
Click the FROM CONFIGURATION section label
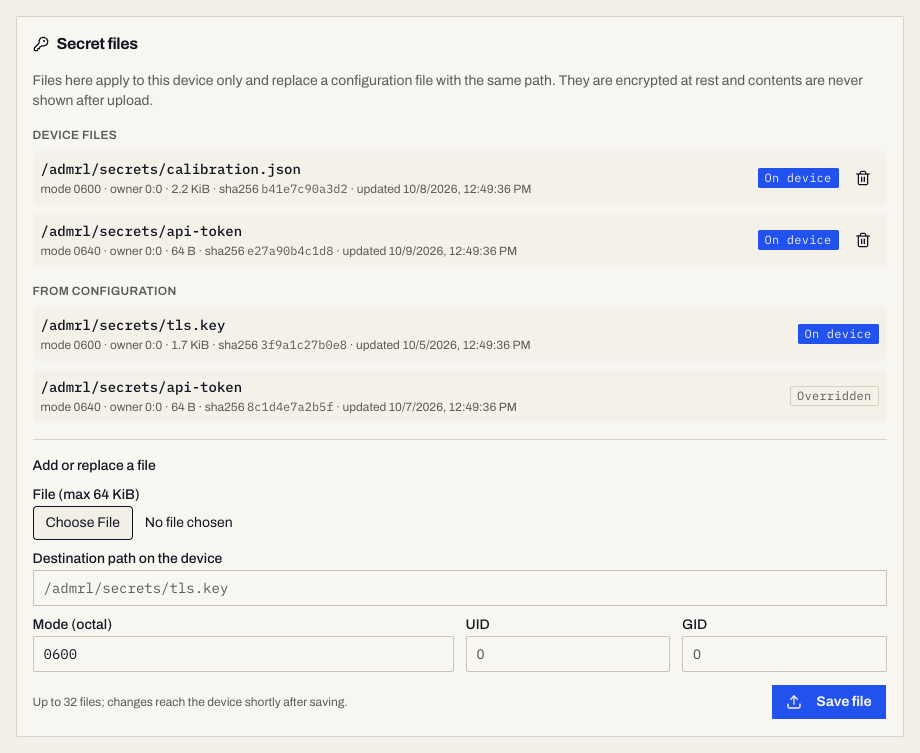pyautogui.click(x=104, y=291)
